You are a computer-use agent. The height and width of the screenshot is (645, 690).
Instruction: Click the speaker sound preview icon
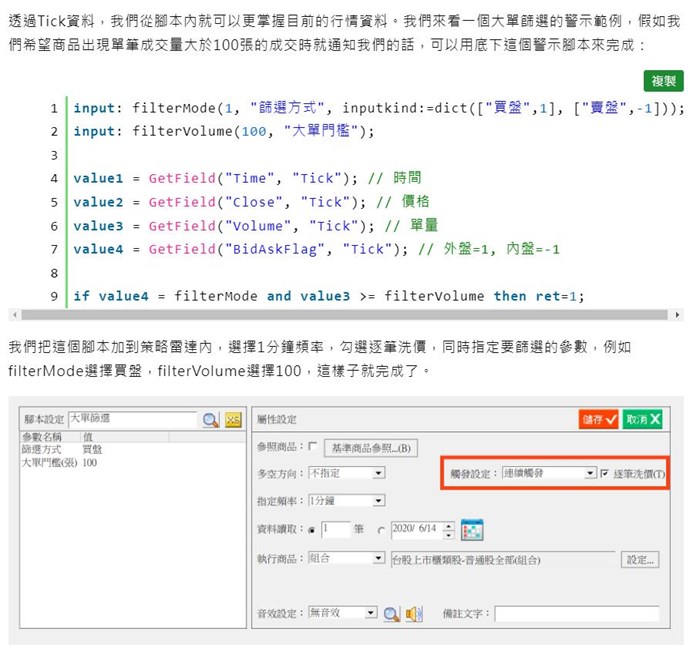414,613
